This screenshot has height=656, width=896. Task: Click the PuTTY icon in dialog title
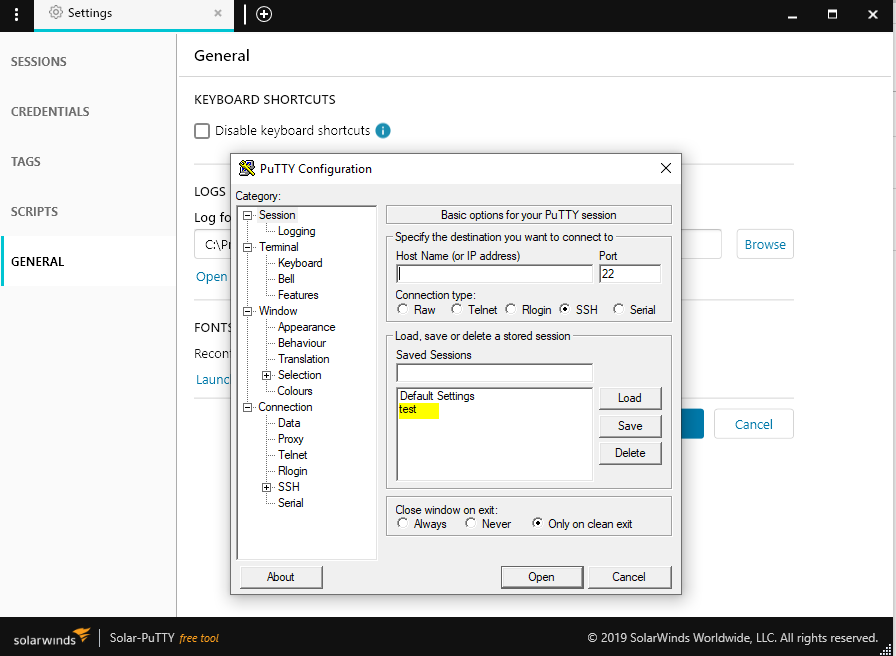point(247,169)
